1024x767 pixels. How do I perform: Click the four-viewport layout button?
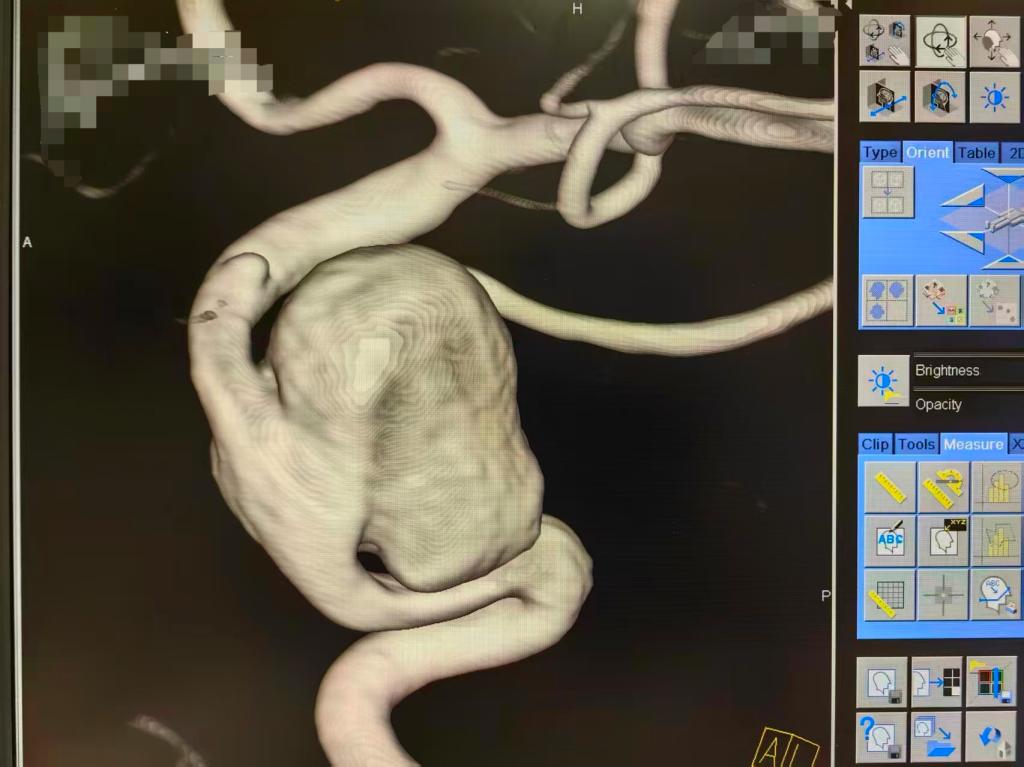click(x=888, y=193)
